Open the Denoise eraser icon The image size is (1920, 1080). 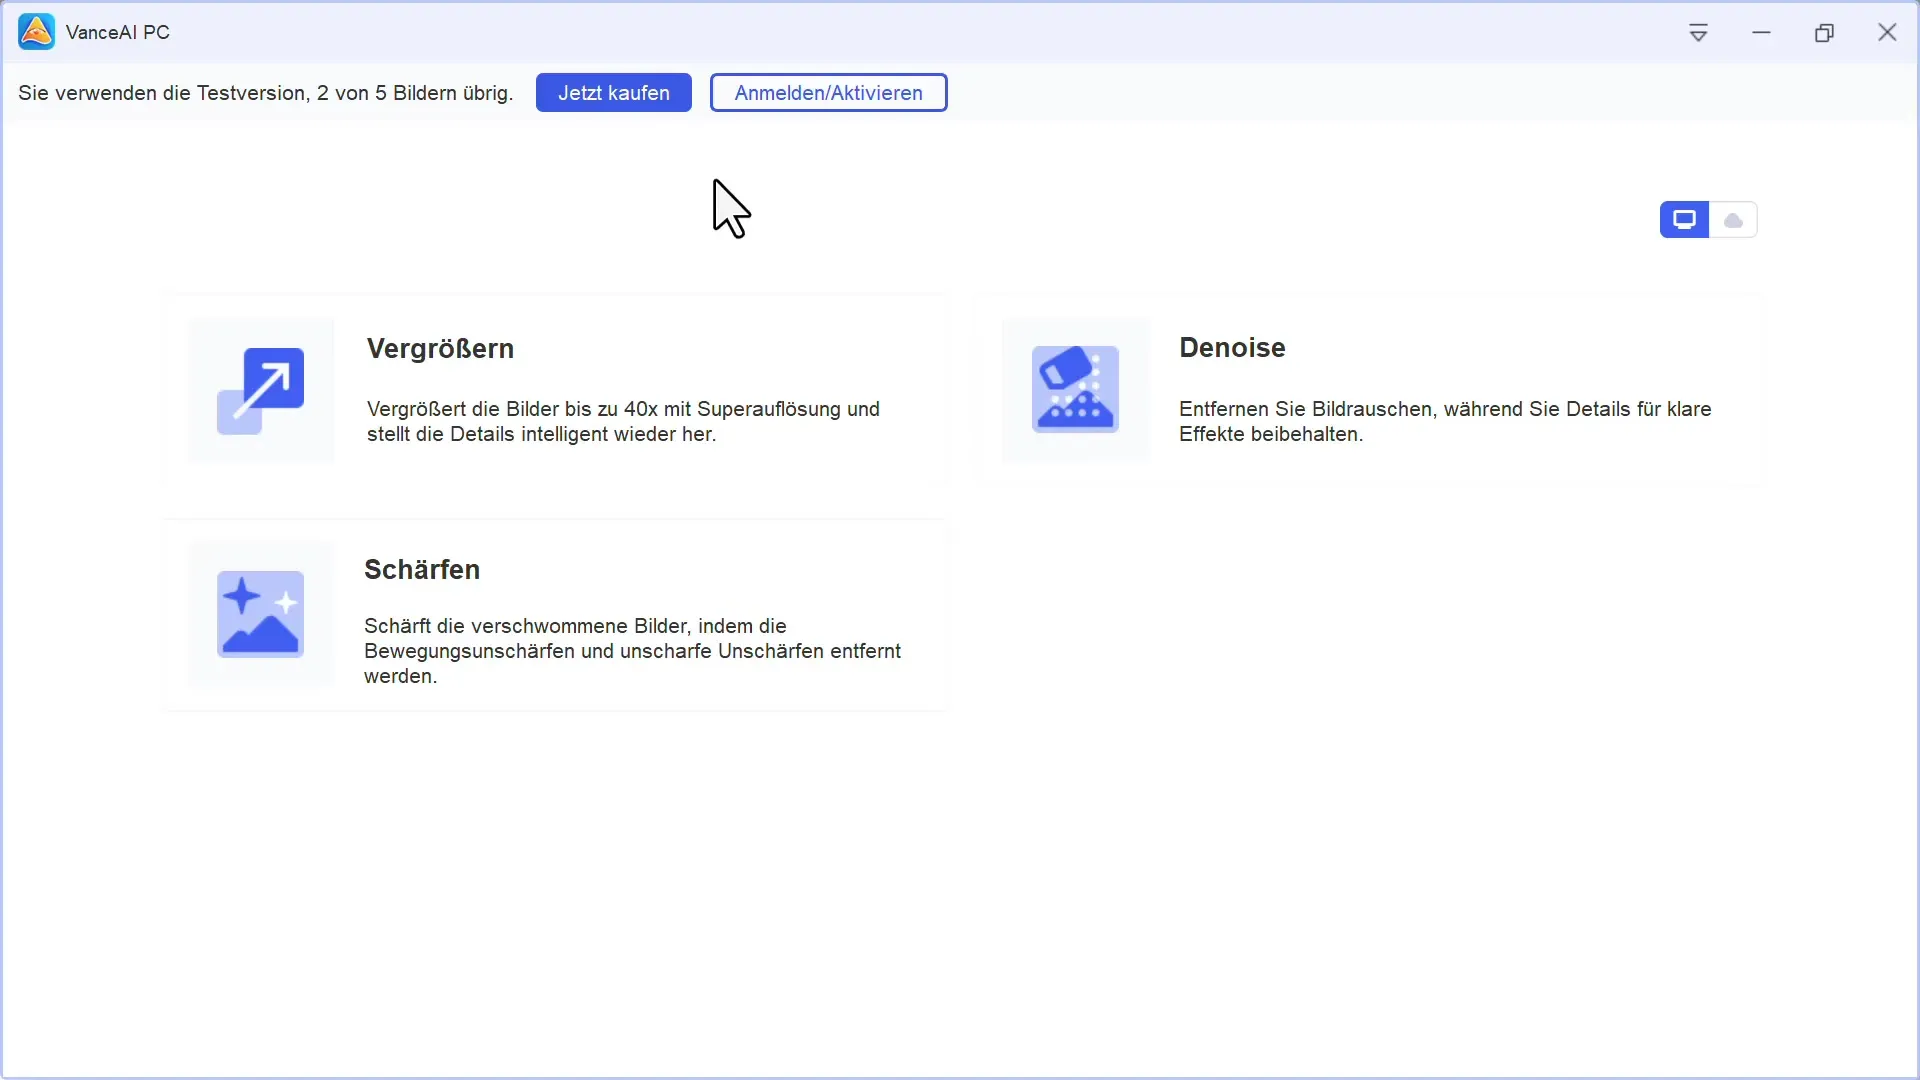point(1075,390)
